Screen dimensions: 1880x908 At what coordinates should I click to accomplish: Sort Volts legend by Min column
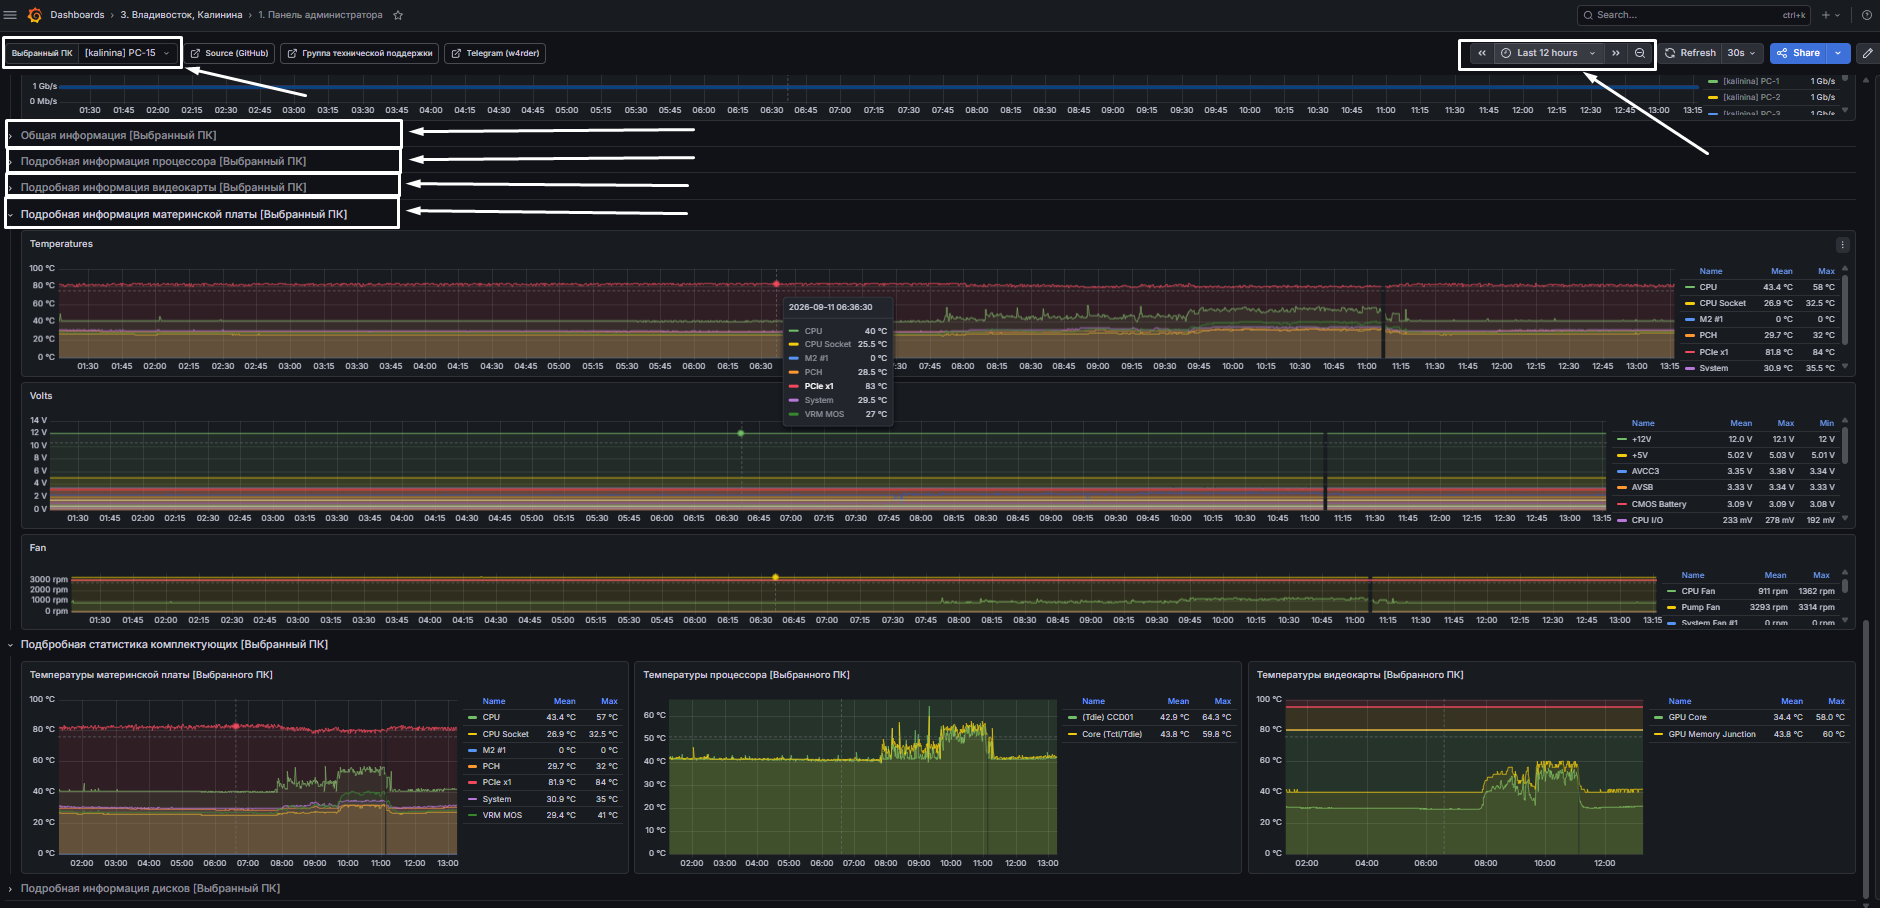click(1826, 423)
